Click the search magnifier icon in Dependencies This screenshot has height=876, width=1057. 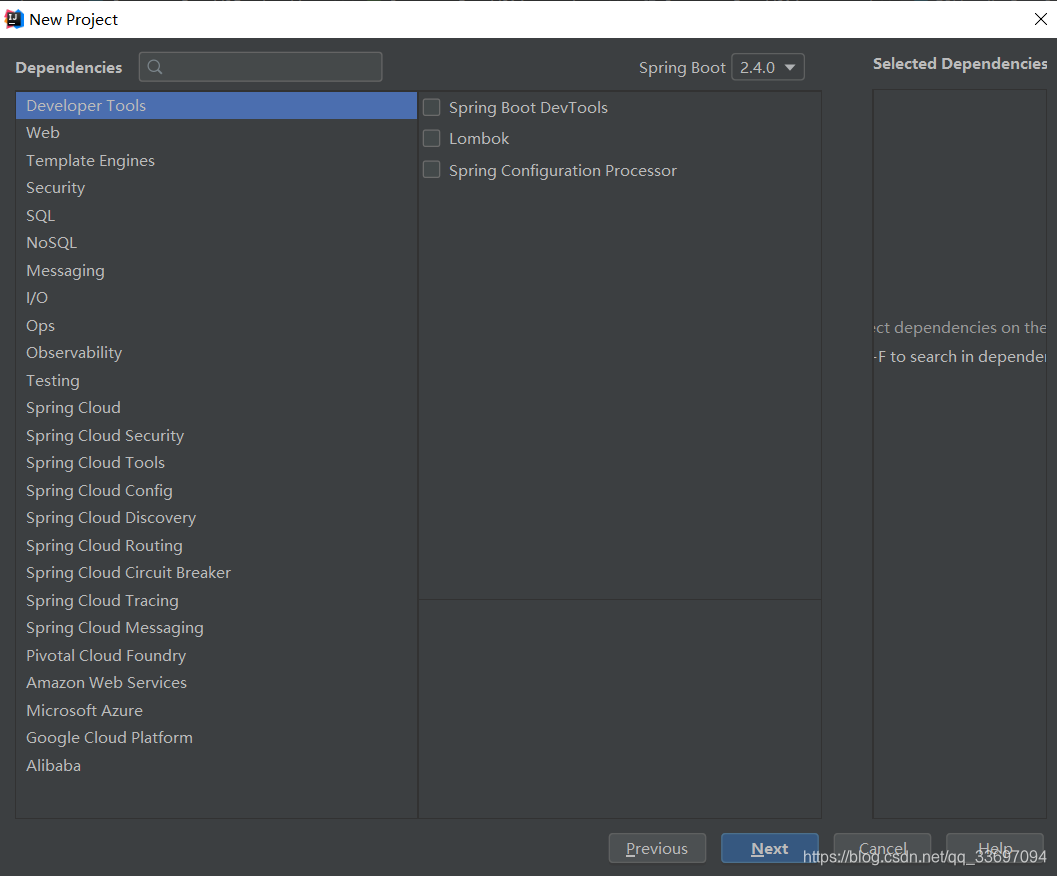point(155,67)
